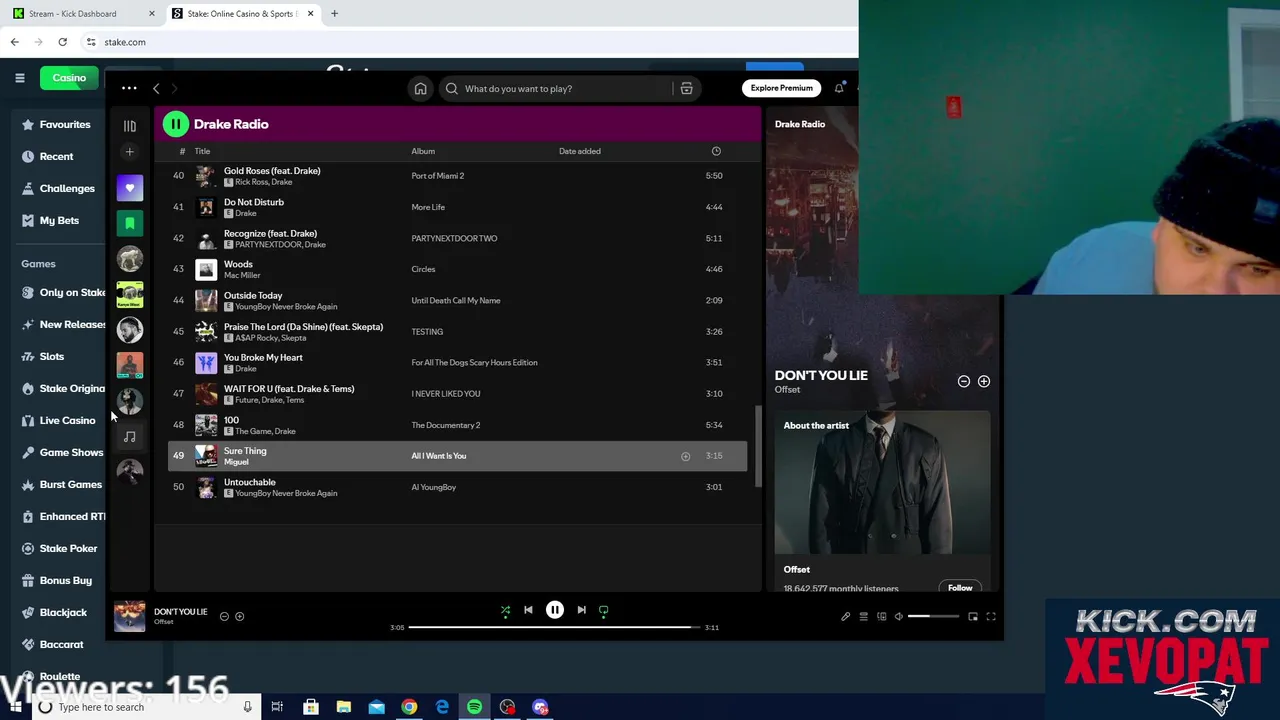This screenshot has height=720, width=1280.
Task: Add DON'T YOU LIE to a playlist via the panel's plus icon
Action: point(984,381)
